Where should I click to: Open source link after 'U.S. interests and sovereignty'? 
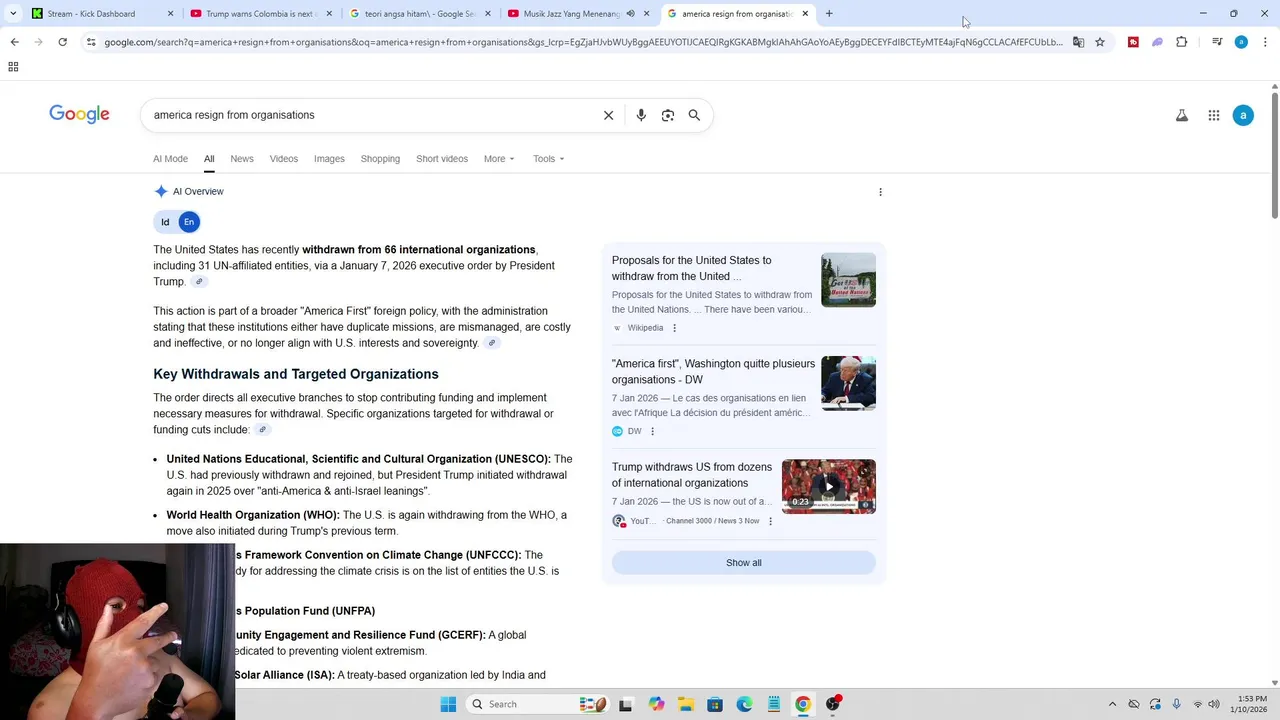click(491, 343)
